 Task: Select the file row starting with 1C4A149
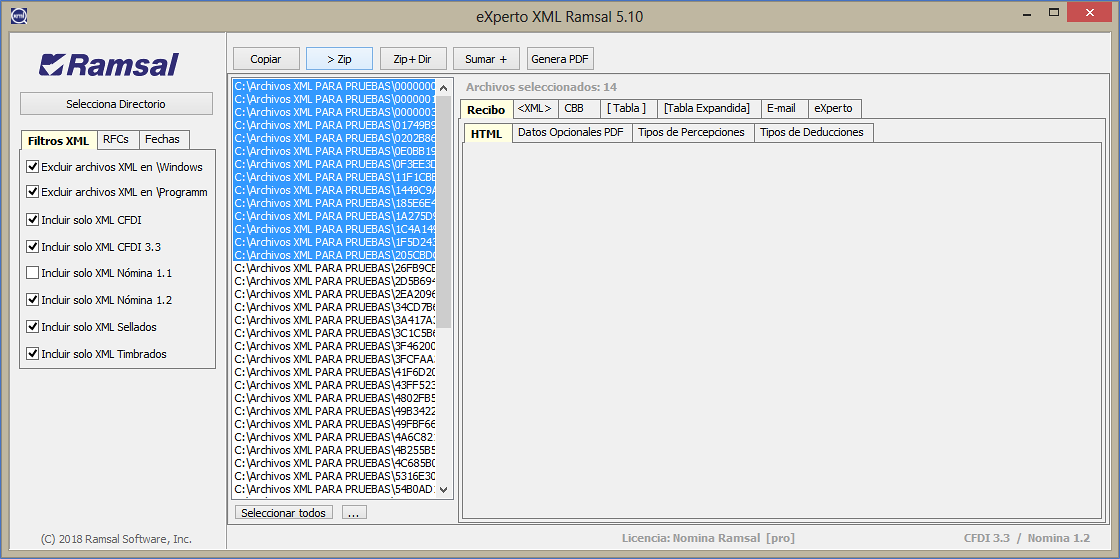point(334,228)
